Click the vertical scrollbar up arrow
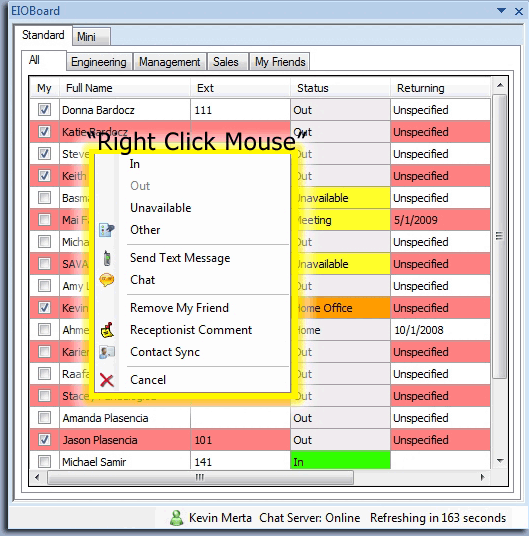The height and width of the screenshot is (536, 529). point(500,85)
